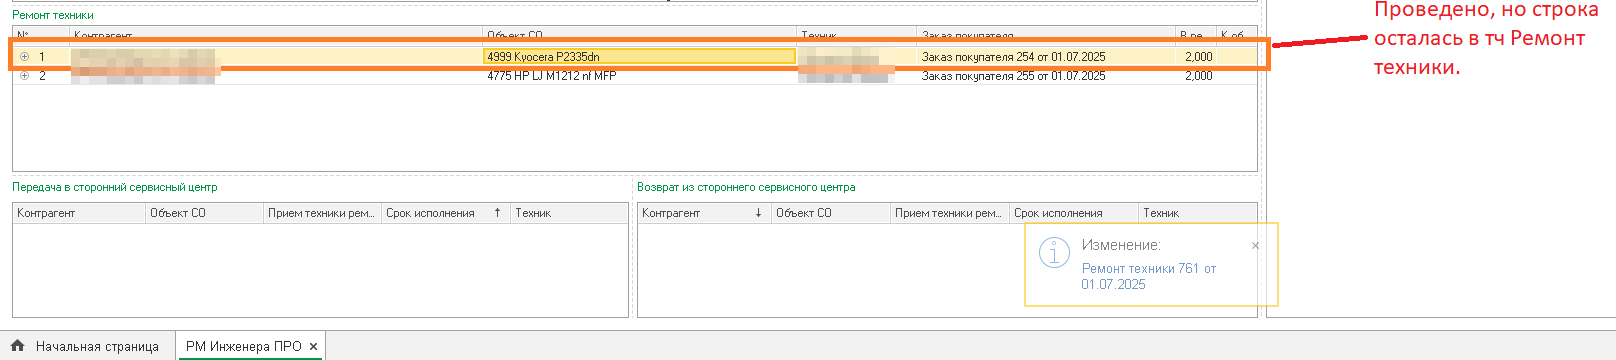Expand row 2 with HP LJ M1212 nf MFP
1616x360 pixels.
tap(24, 76)
